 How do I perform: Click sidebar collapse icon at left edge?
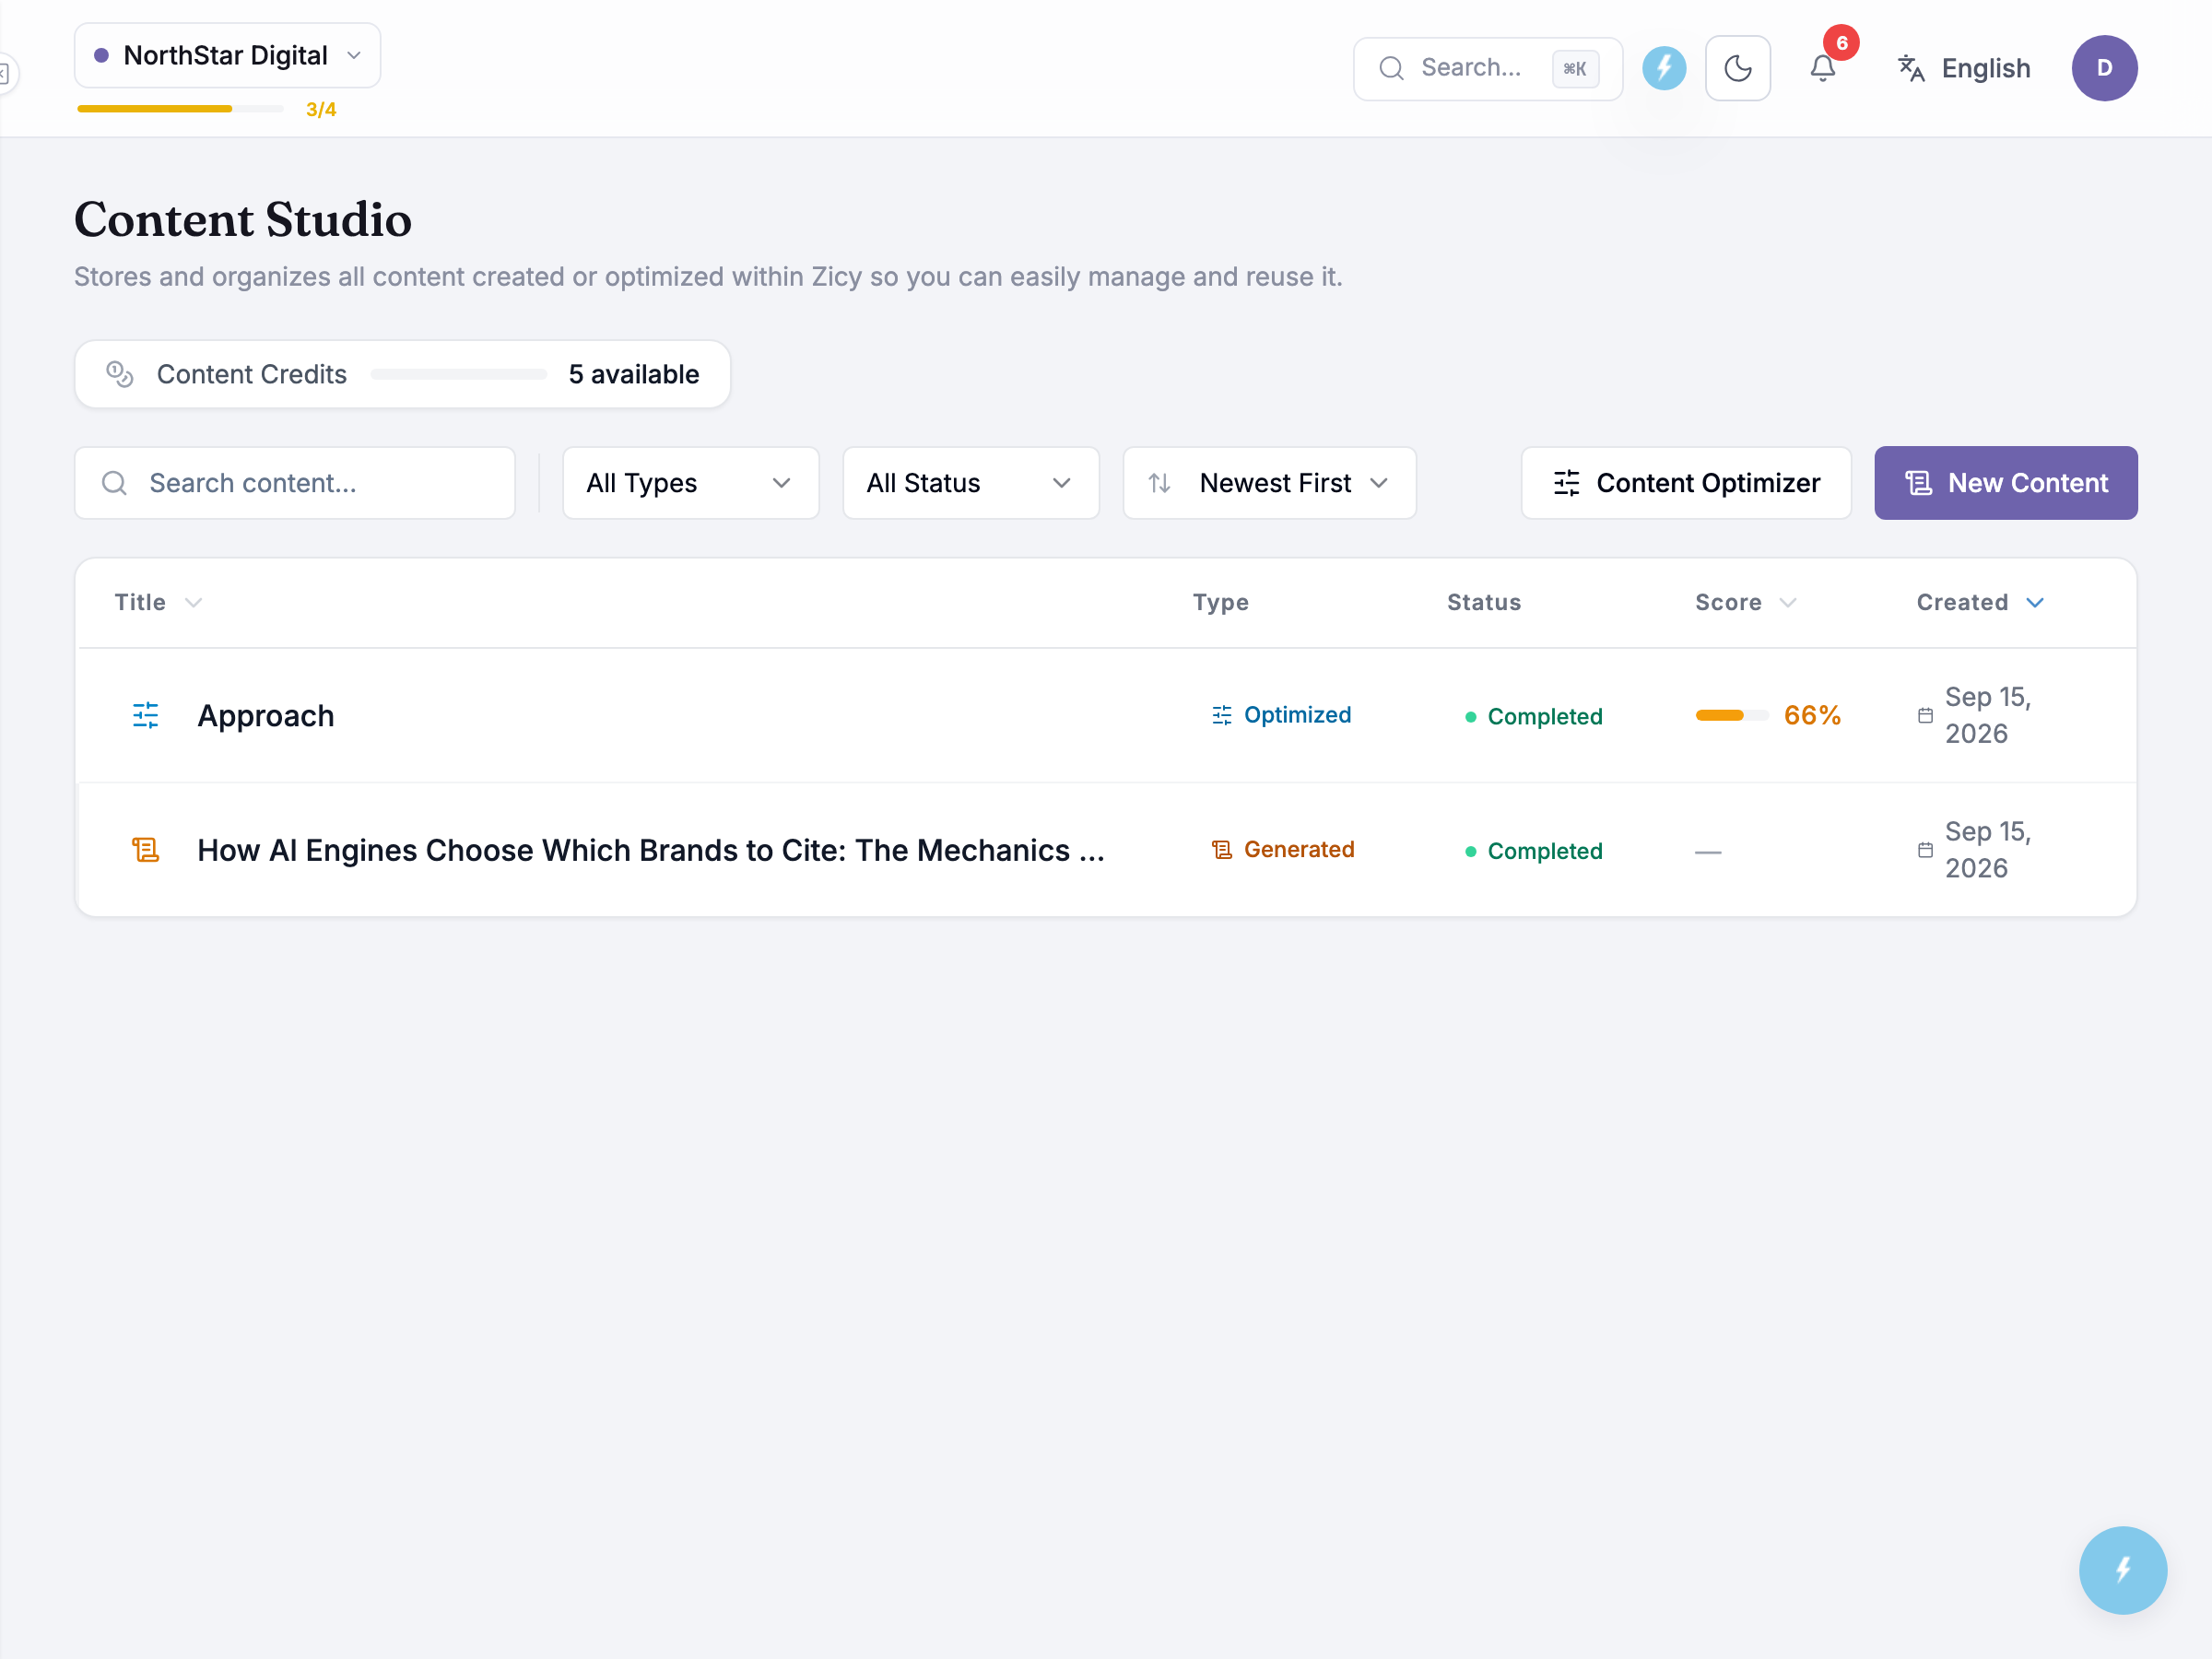click(5, 73)
